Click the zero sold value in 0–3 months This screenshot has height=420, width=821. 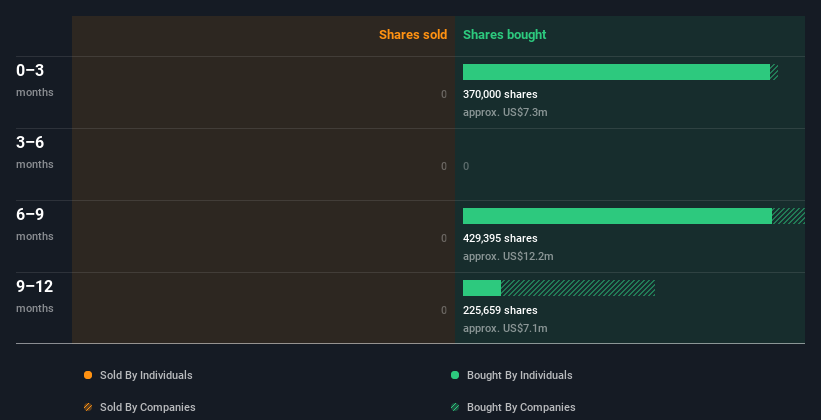[x=444, y=95]
